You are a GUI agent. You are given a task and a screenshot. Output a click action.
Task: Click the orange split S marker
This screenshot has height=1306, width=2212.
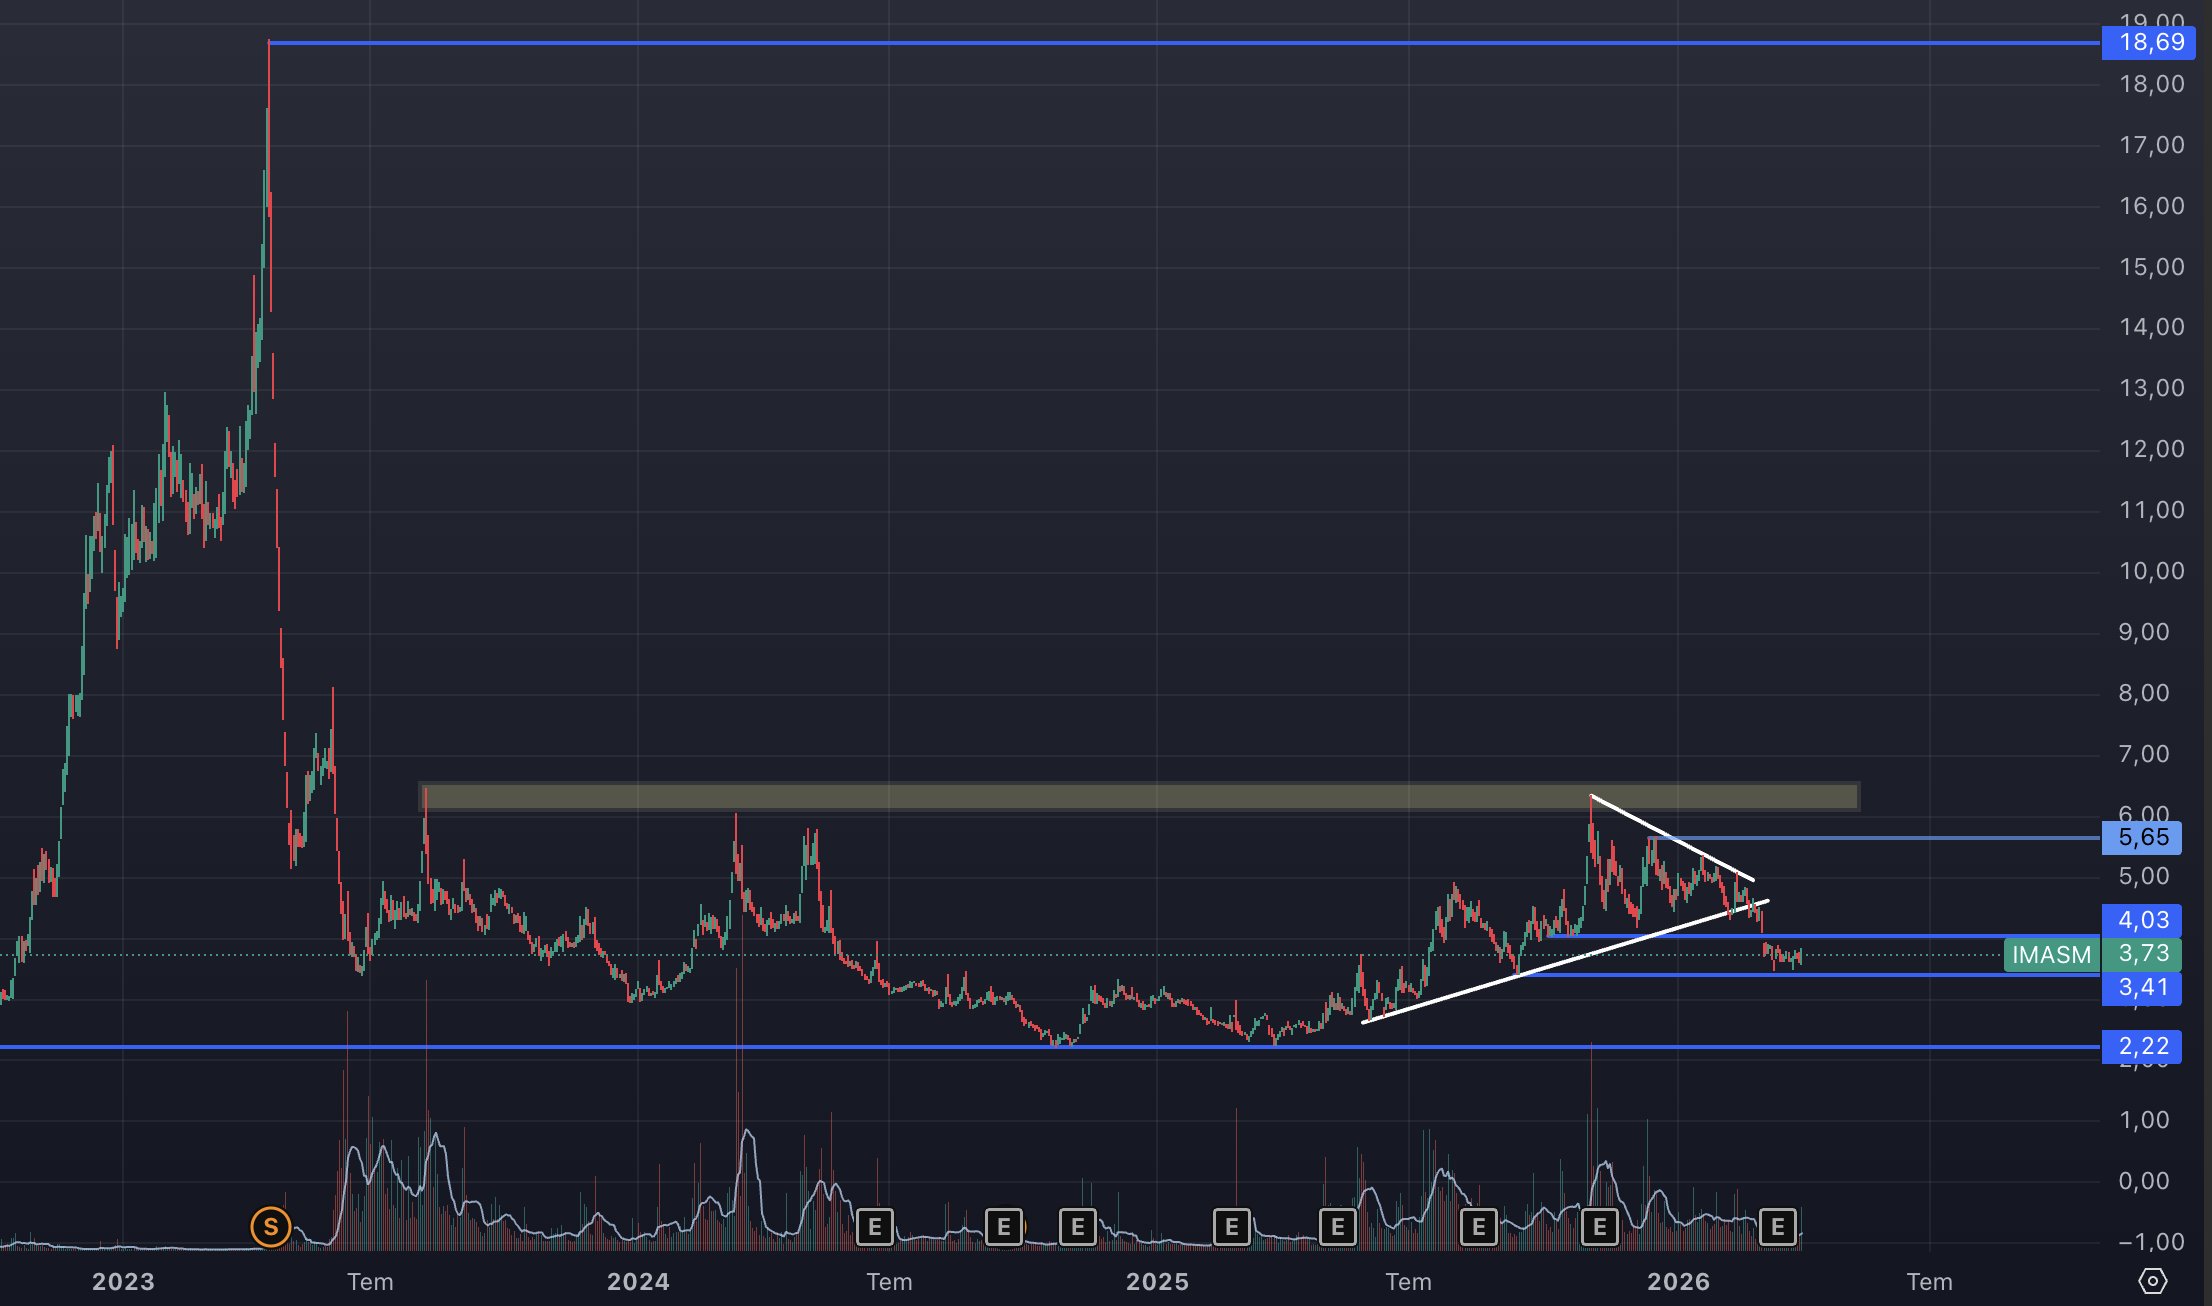pyautogui.click(x=270, y=1226)
